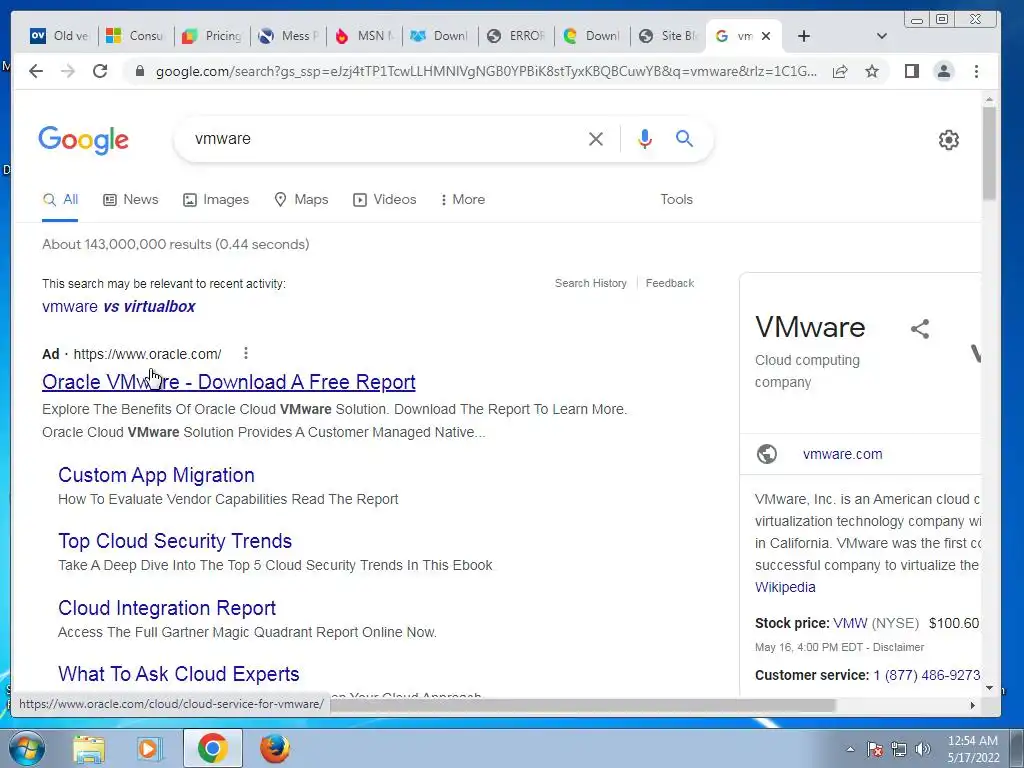Image resolution: width=1024 pixels, height=768 pixels.
Task: Open Windows Explorer from the taskbar
Action: 88,749
